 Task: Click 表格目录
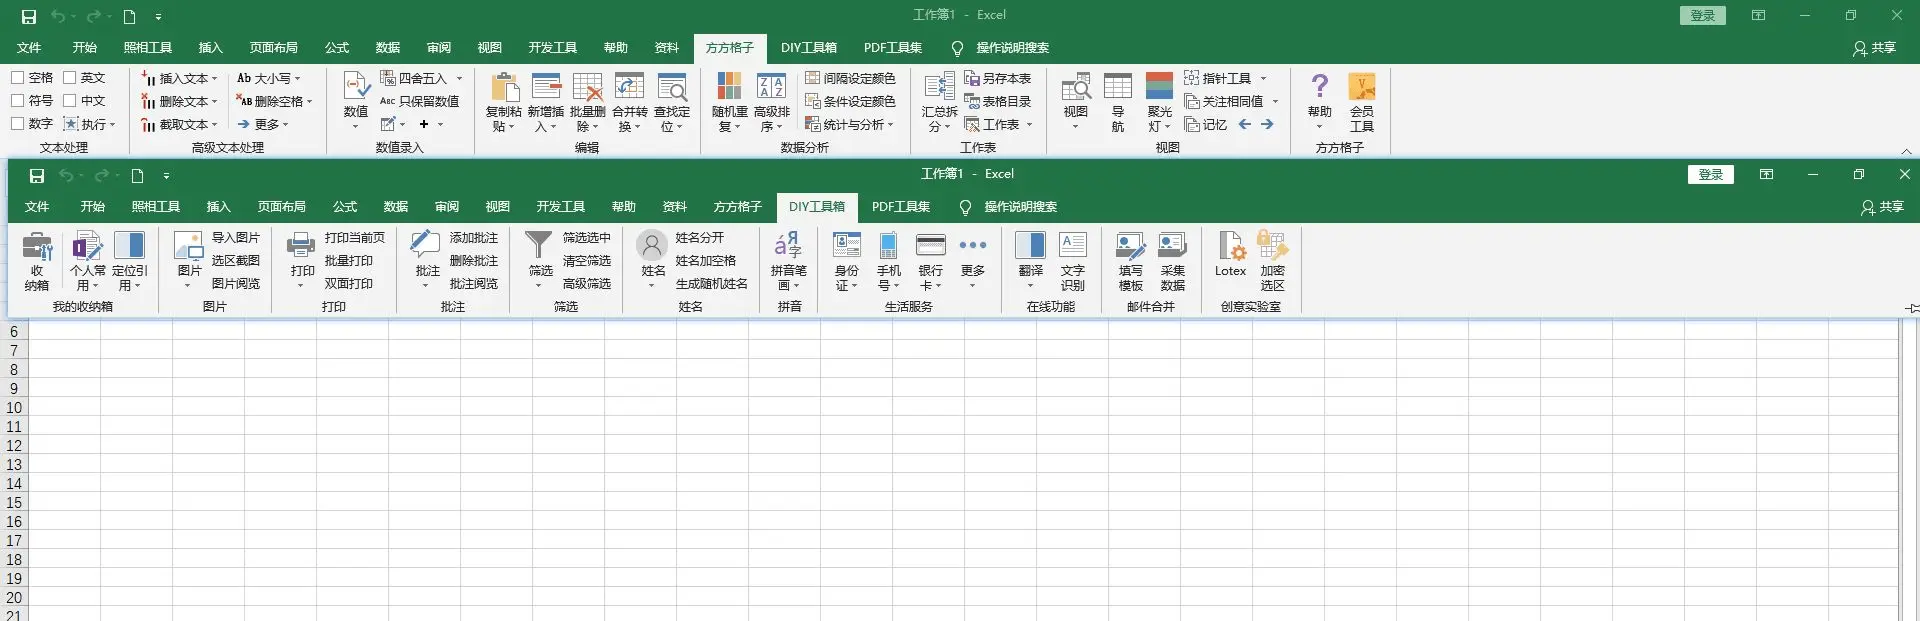click(x=998, y=101)
